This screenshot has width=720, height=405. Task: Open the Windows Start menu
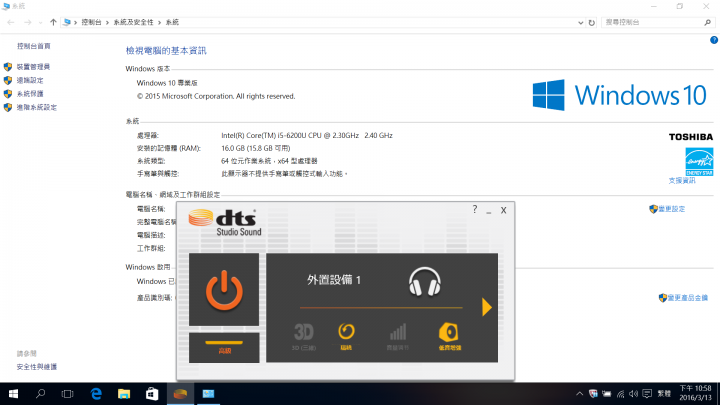point(13,394)
